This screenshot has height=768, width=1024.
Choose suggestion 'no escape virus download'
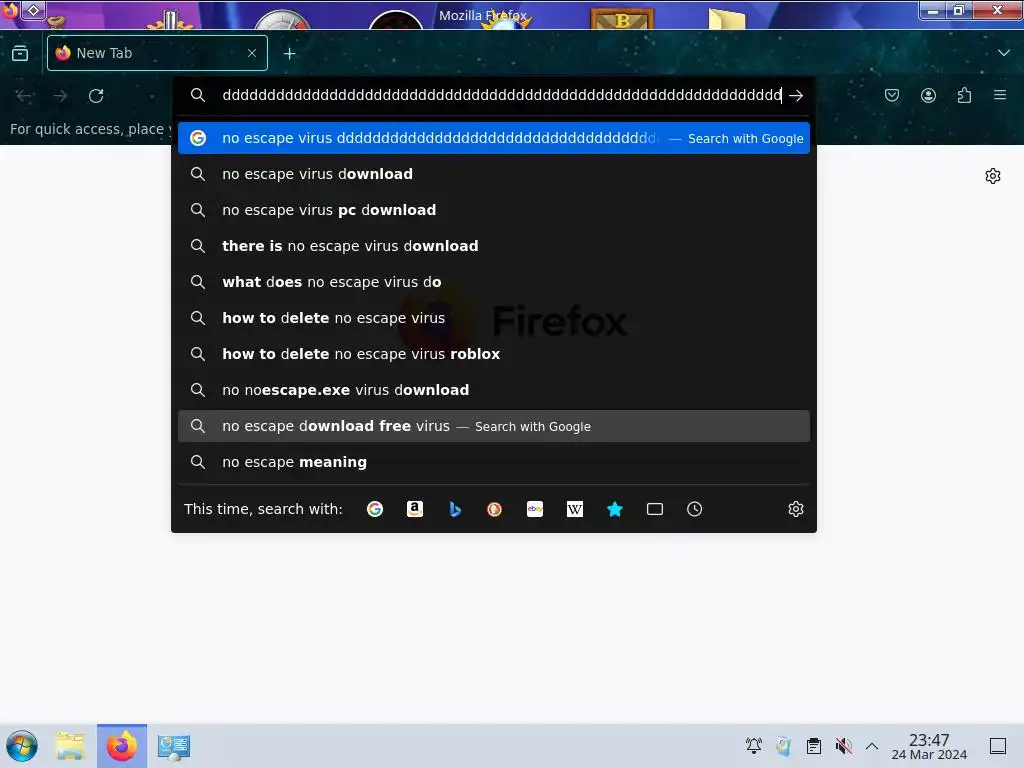point(494,174)
